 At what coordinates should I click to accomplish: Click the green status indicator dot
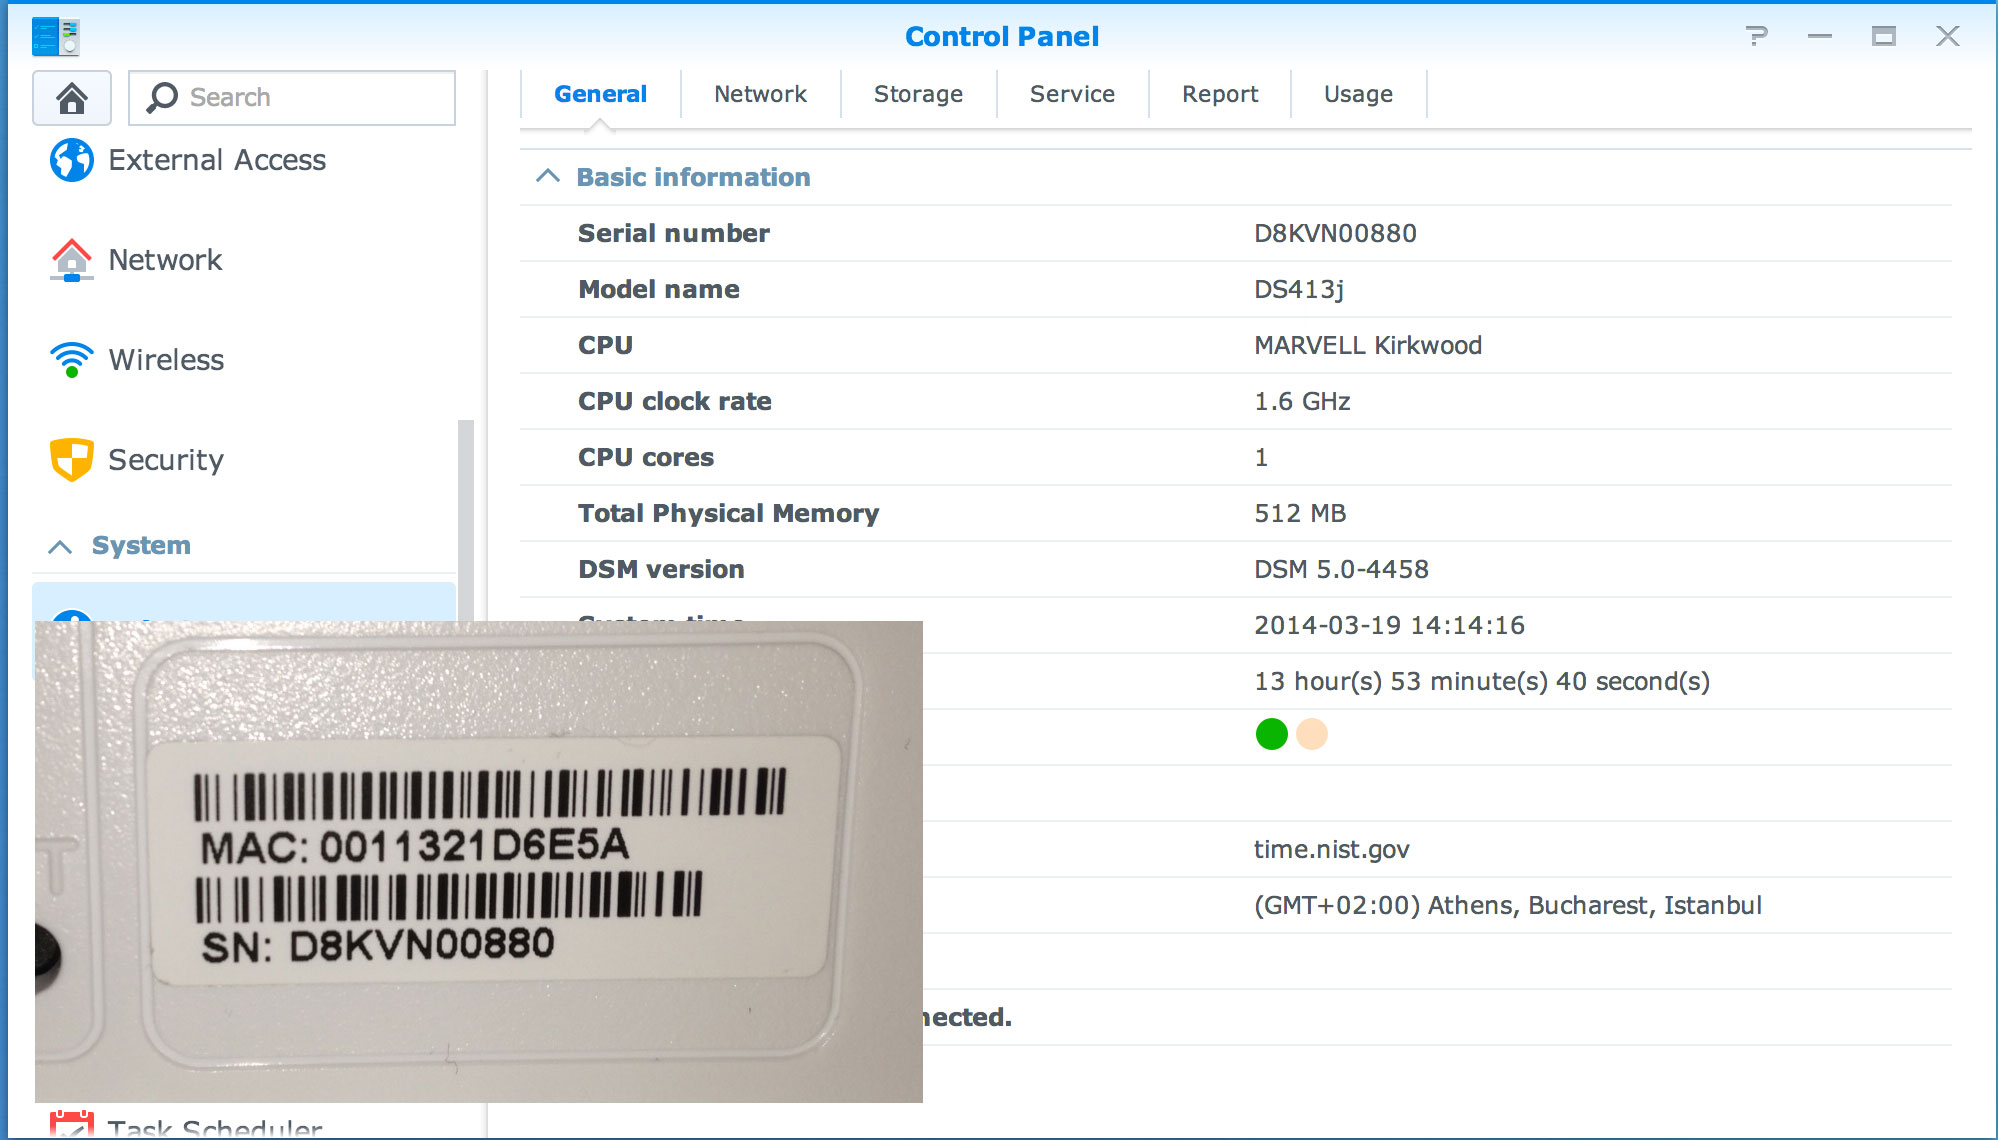pos(1271,734)
